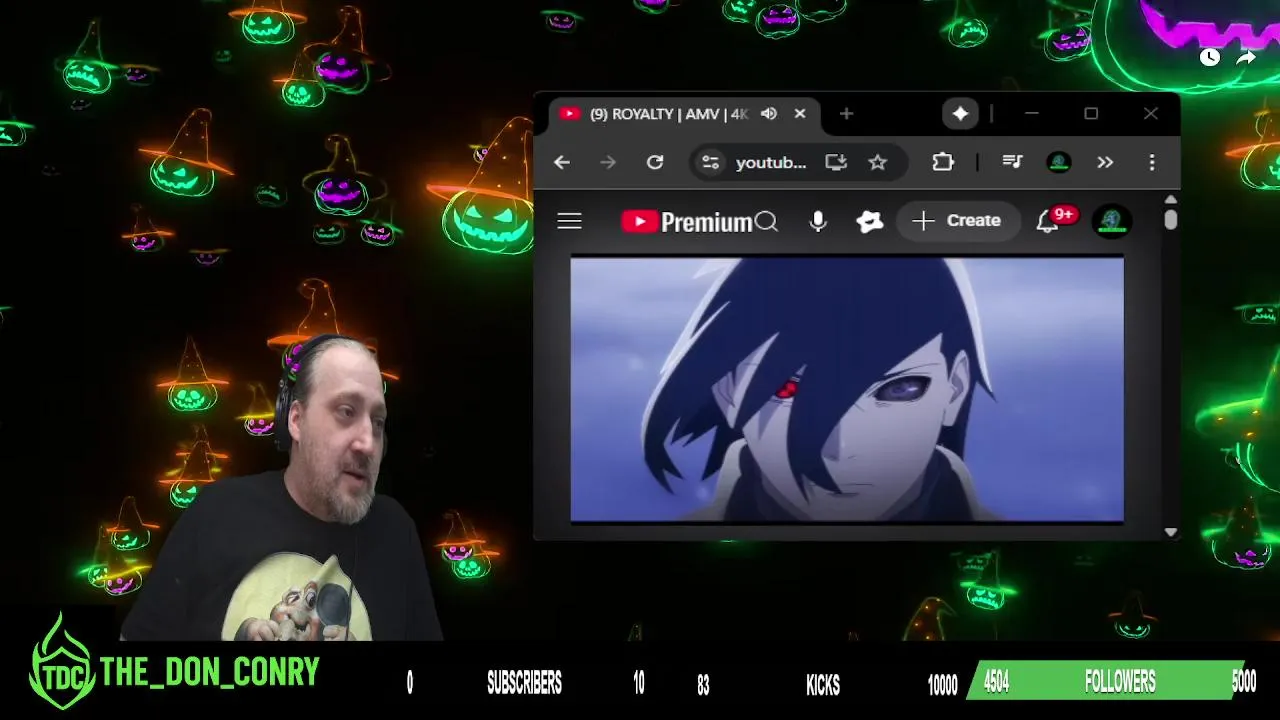Screen dimensions: 1280x720
Task: Go back using the browser back arrow
Action: click(x=562, y=162)
